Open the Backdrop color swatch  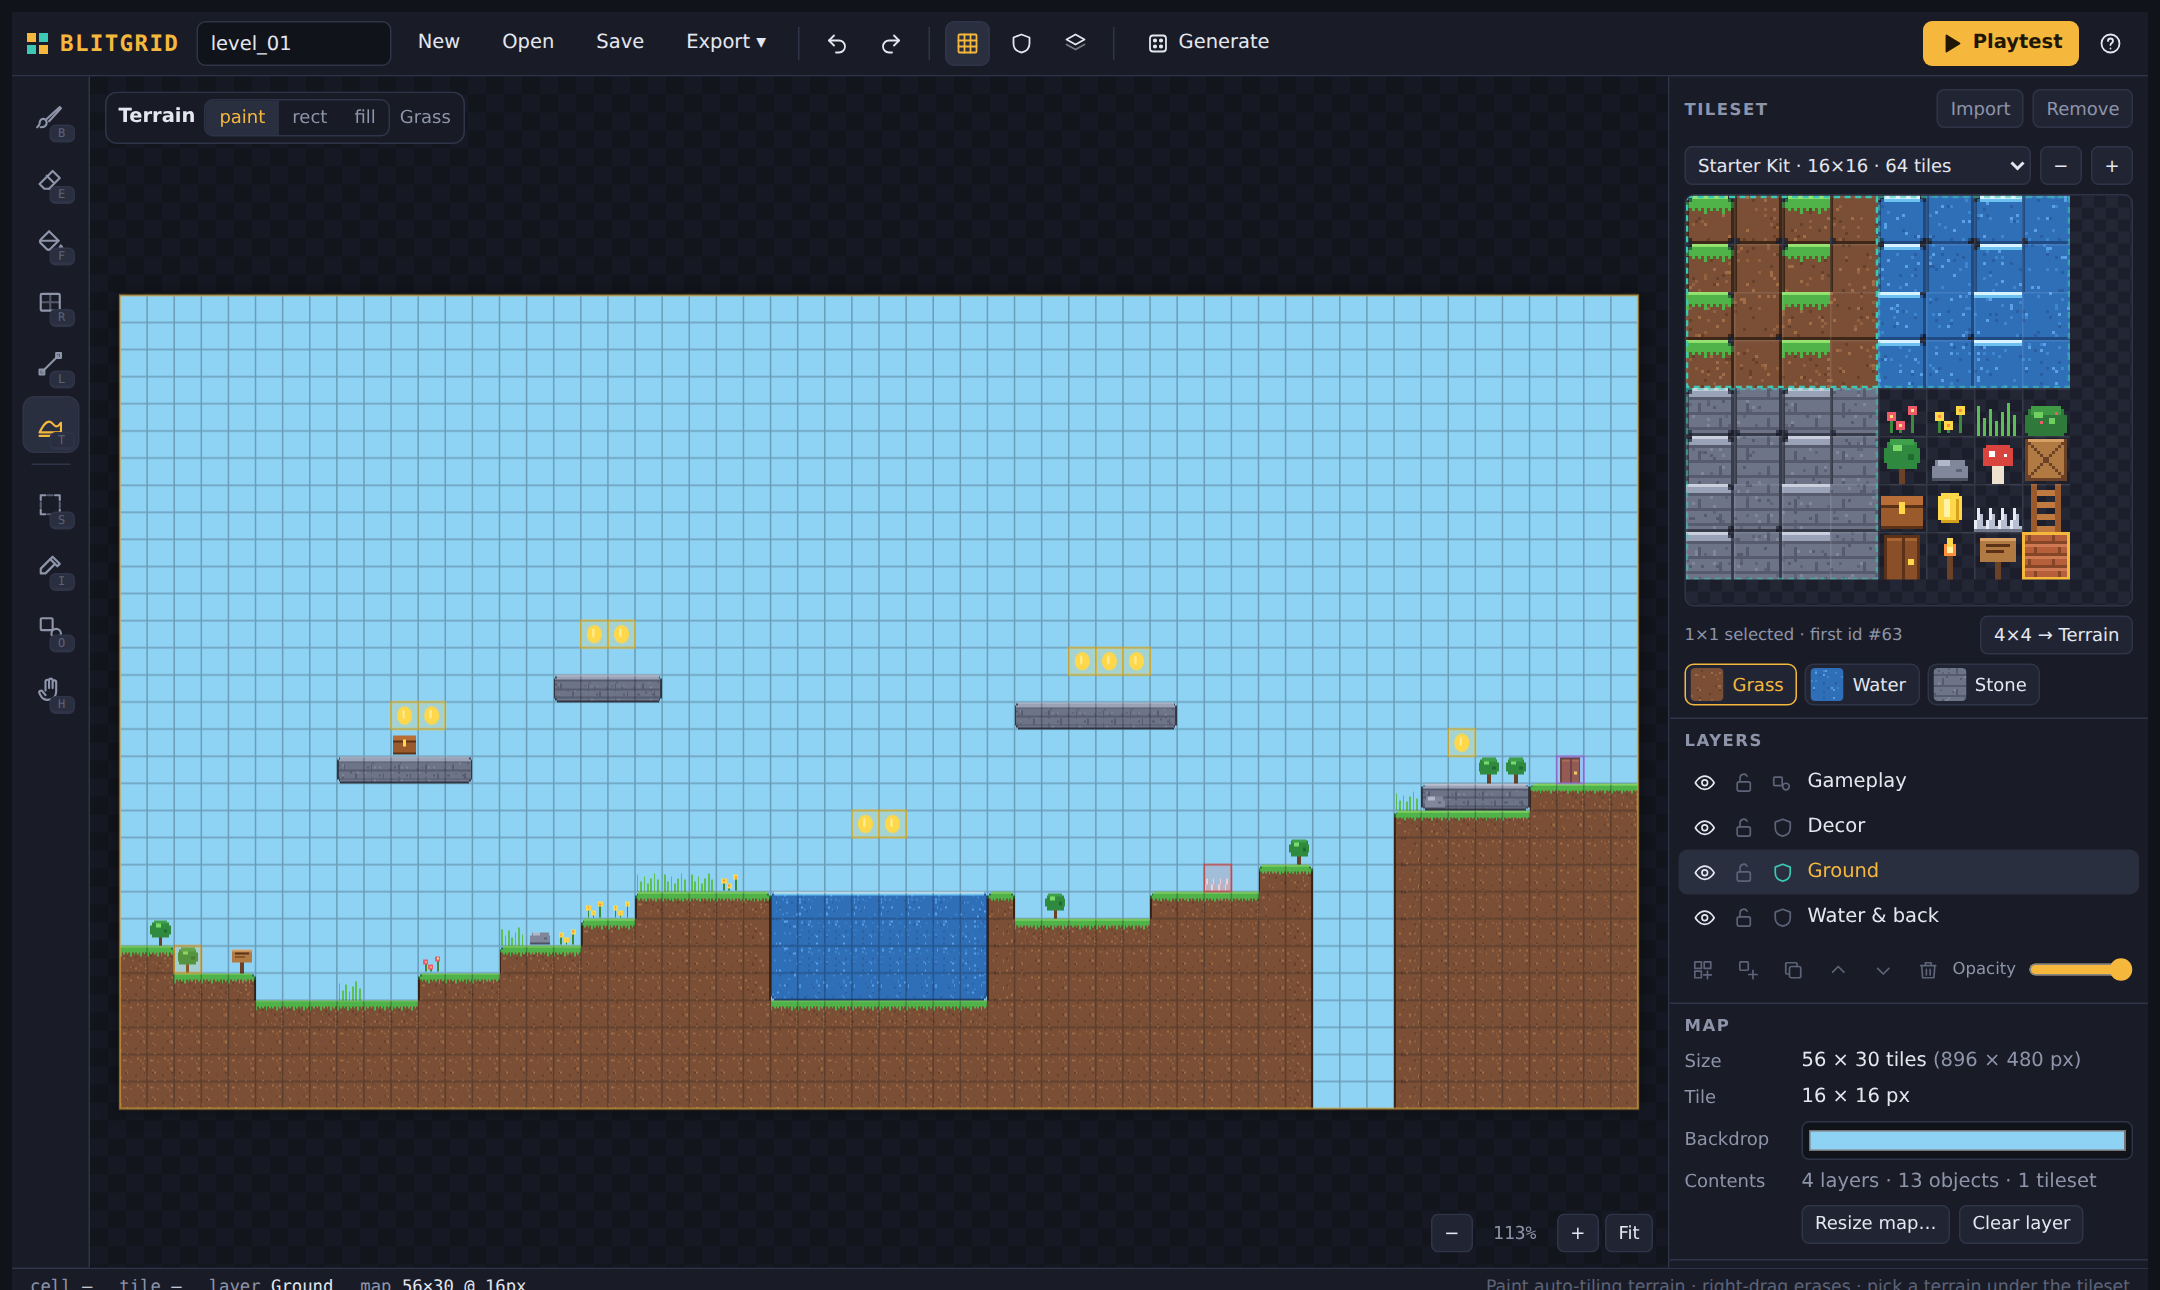click(x=1967, y=1140)
